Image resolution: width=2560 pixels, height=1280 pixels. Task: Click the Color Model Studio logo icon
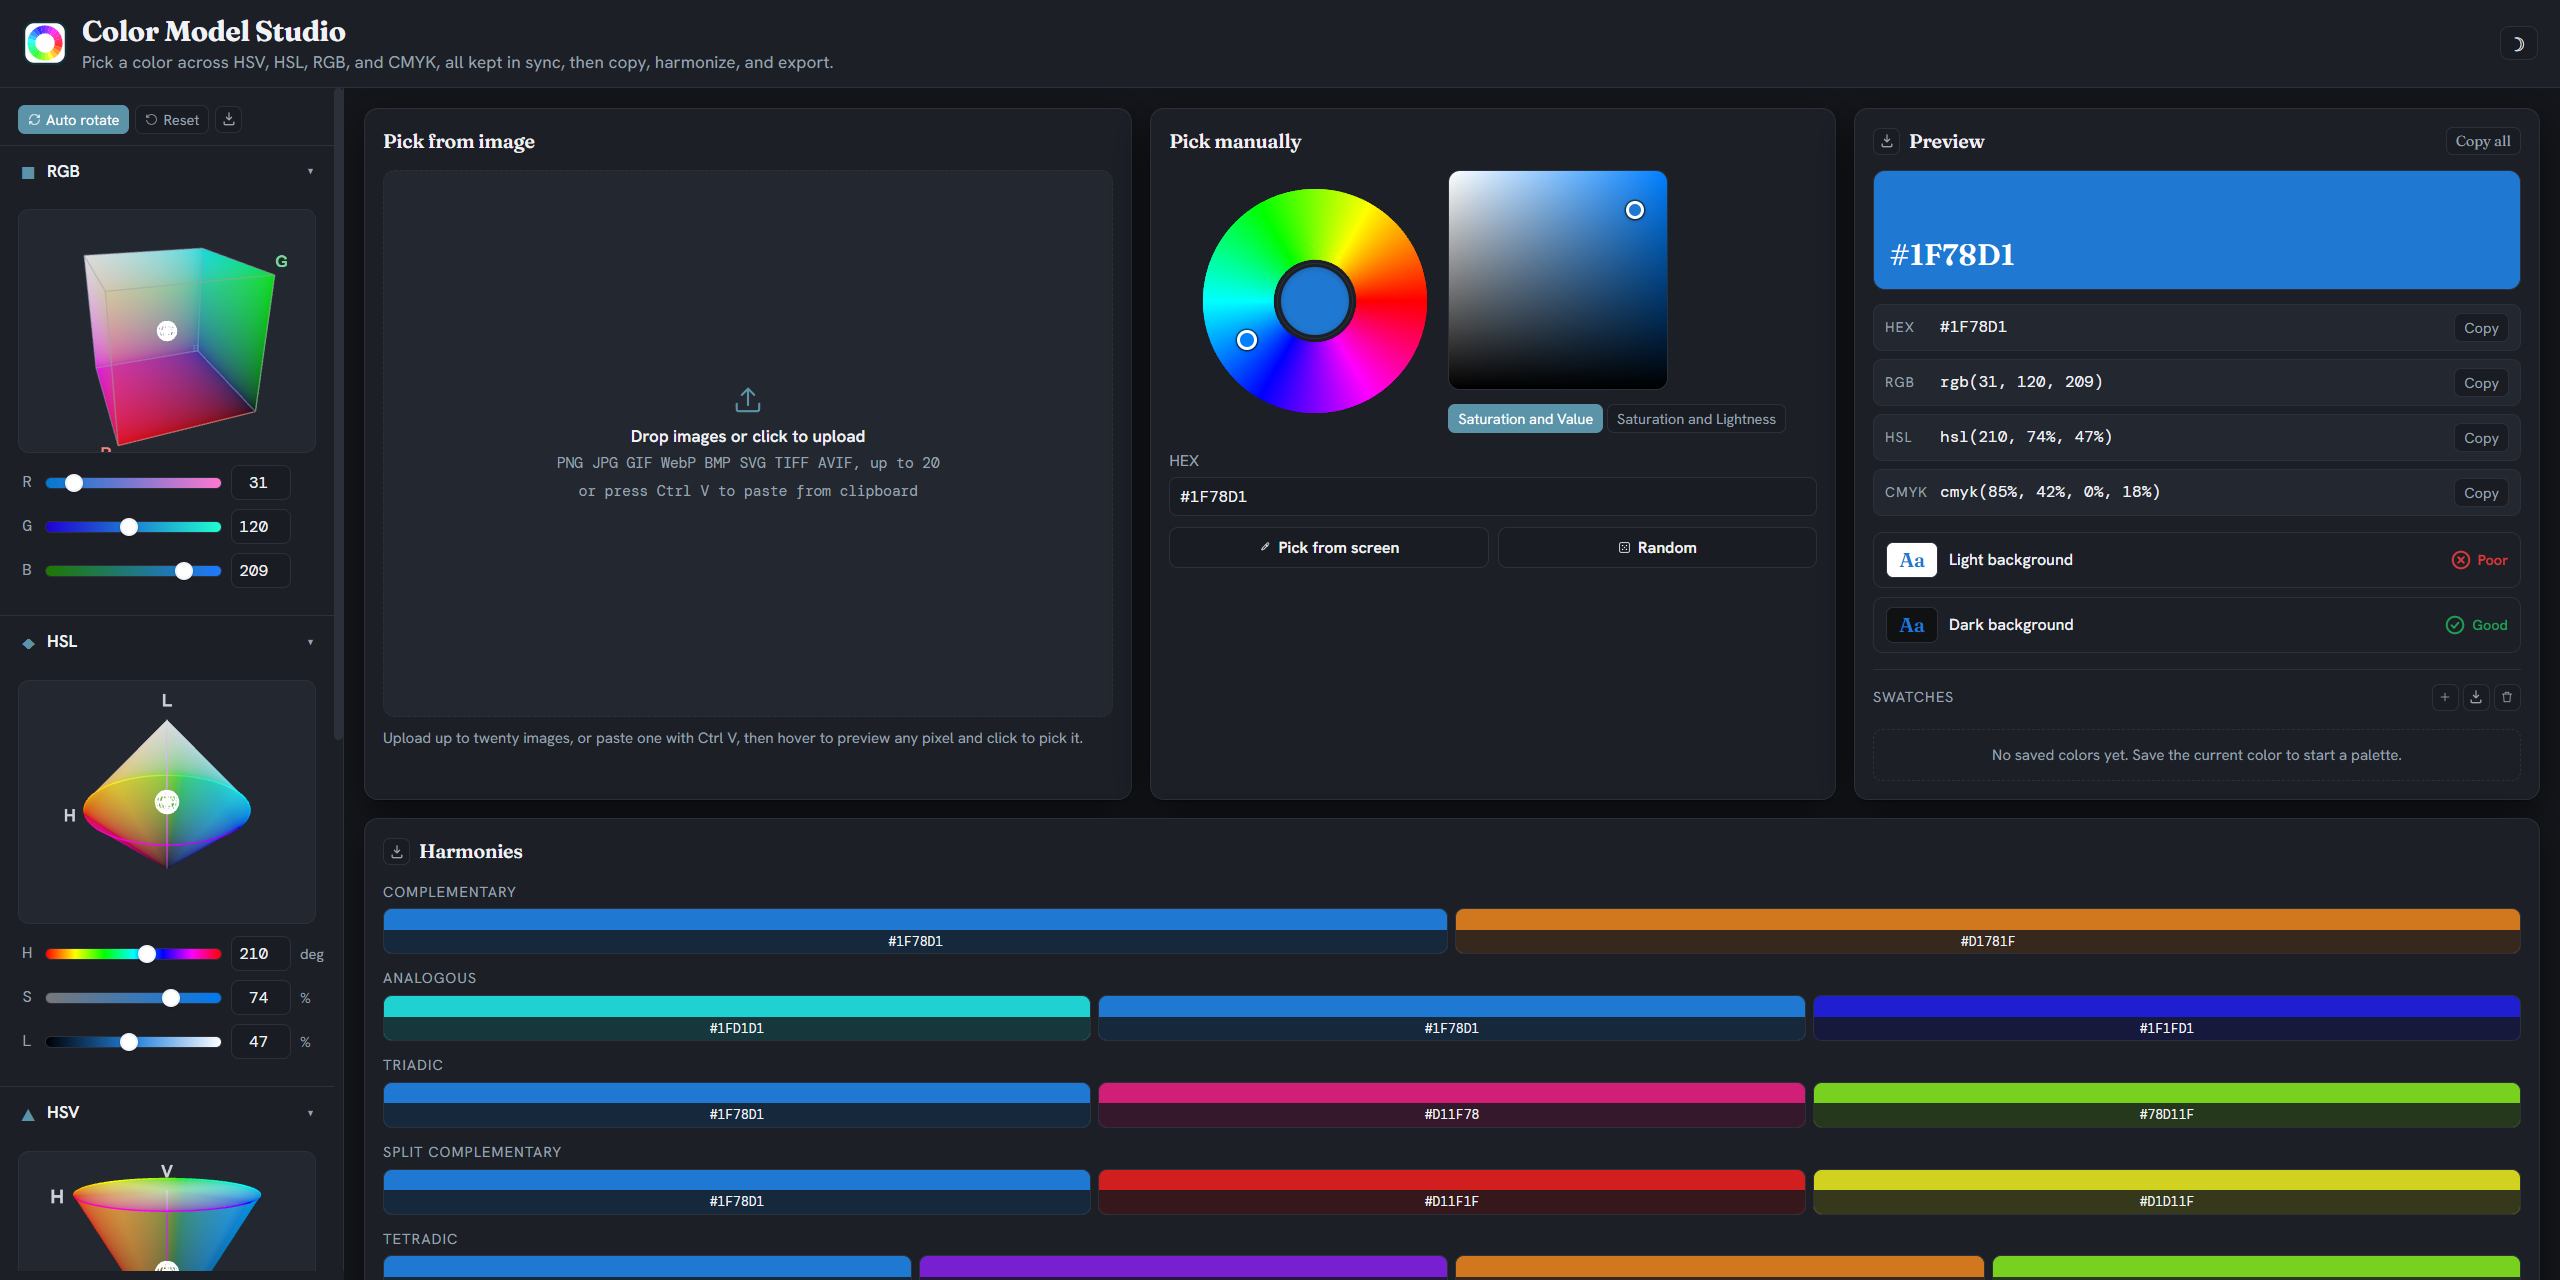point(45,43)
